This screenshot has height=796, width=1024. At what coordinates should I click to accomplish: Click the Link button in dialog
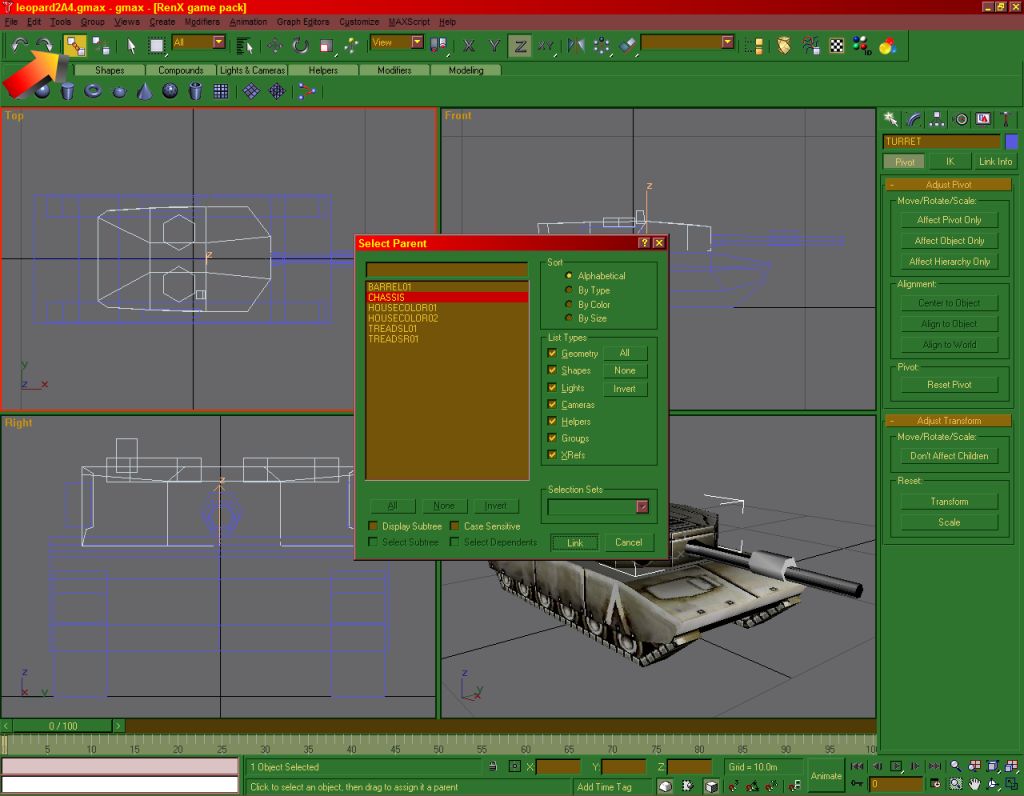pos(575,542)
